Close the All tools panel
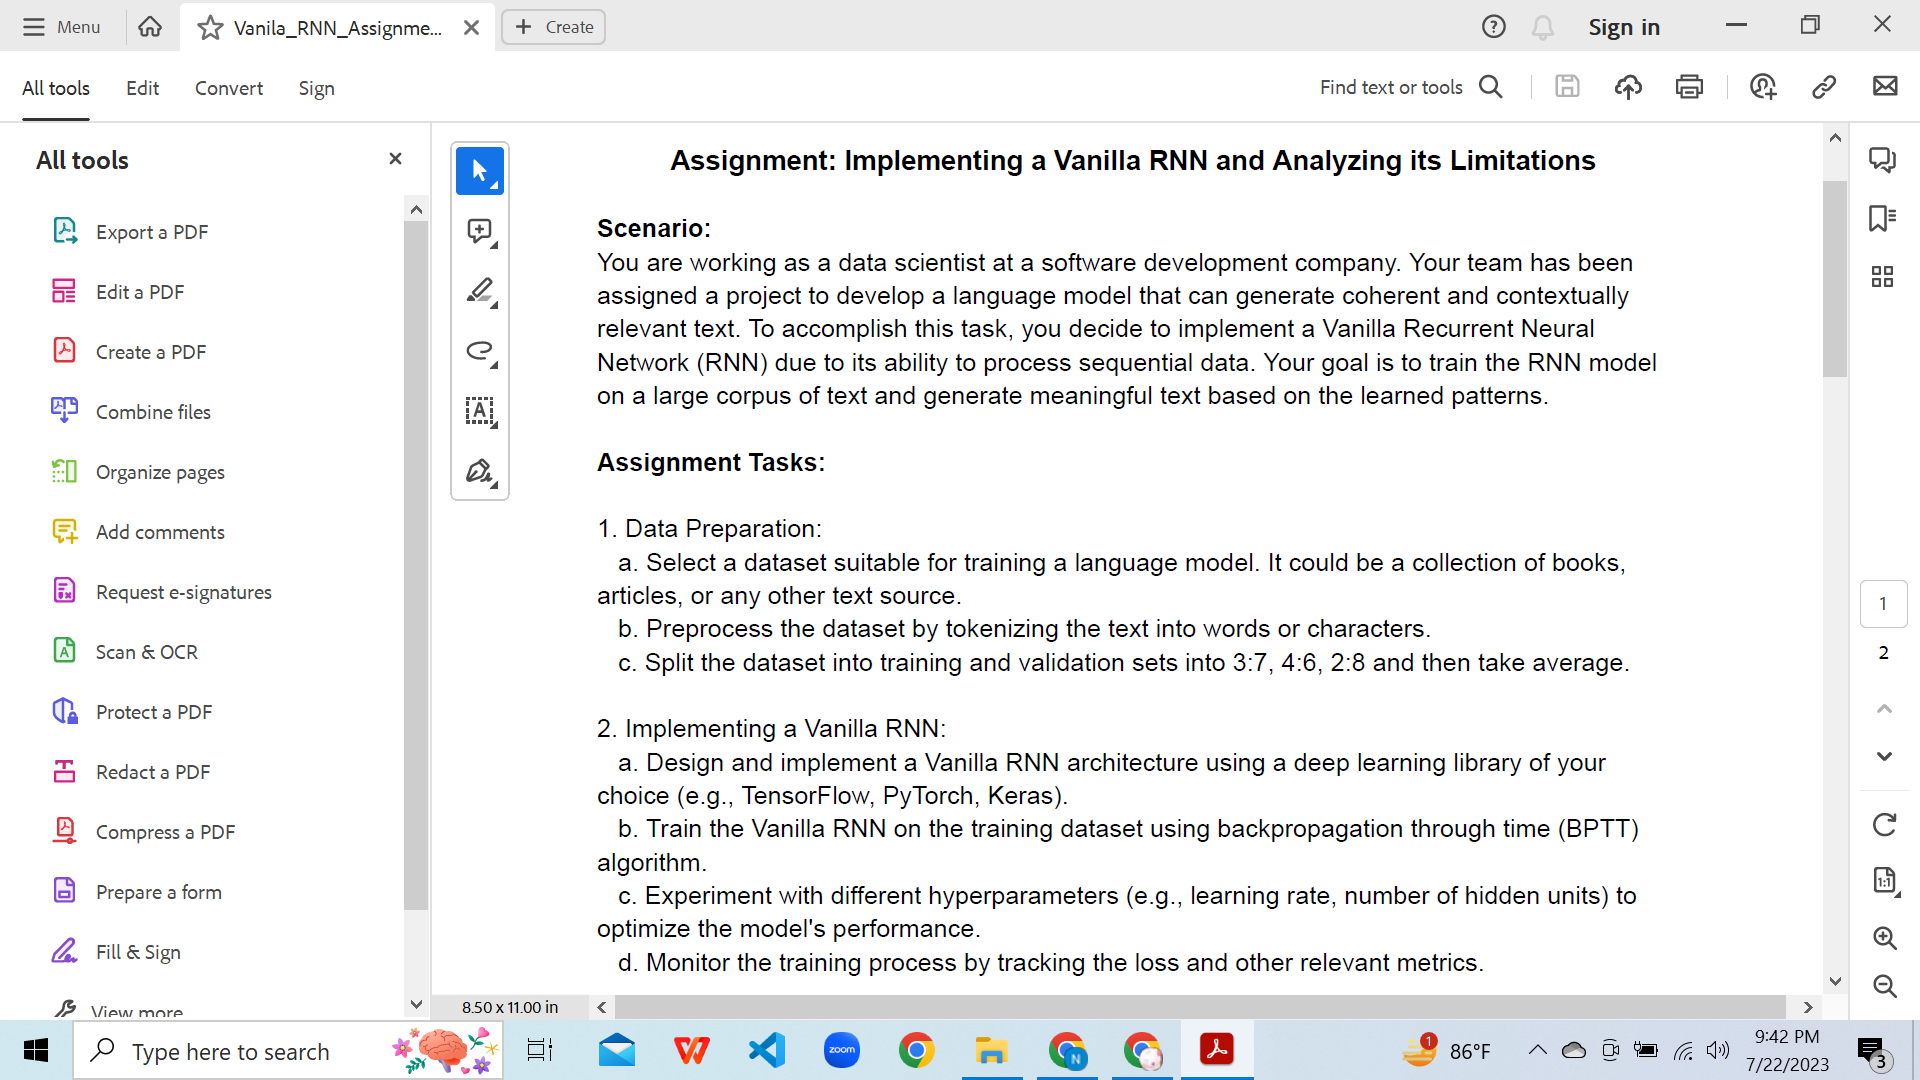Image resolution: width=1920 pixels, height=1080 pixels. 395,158
